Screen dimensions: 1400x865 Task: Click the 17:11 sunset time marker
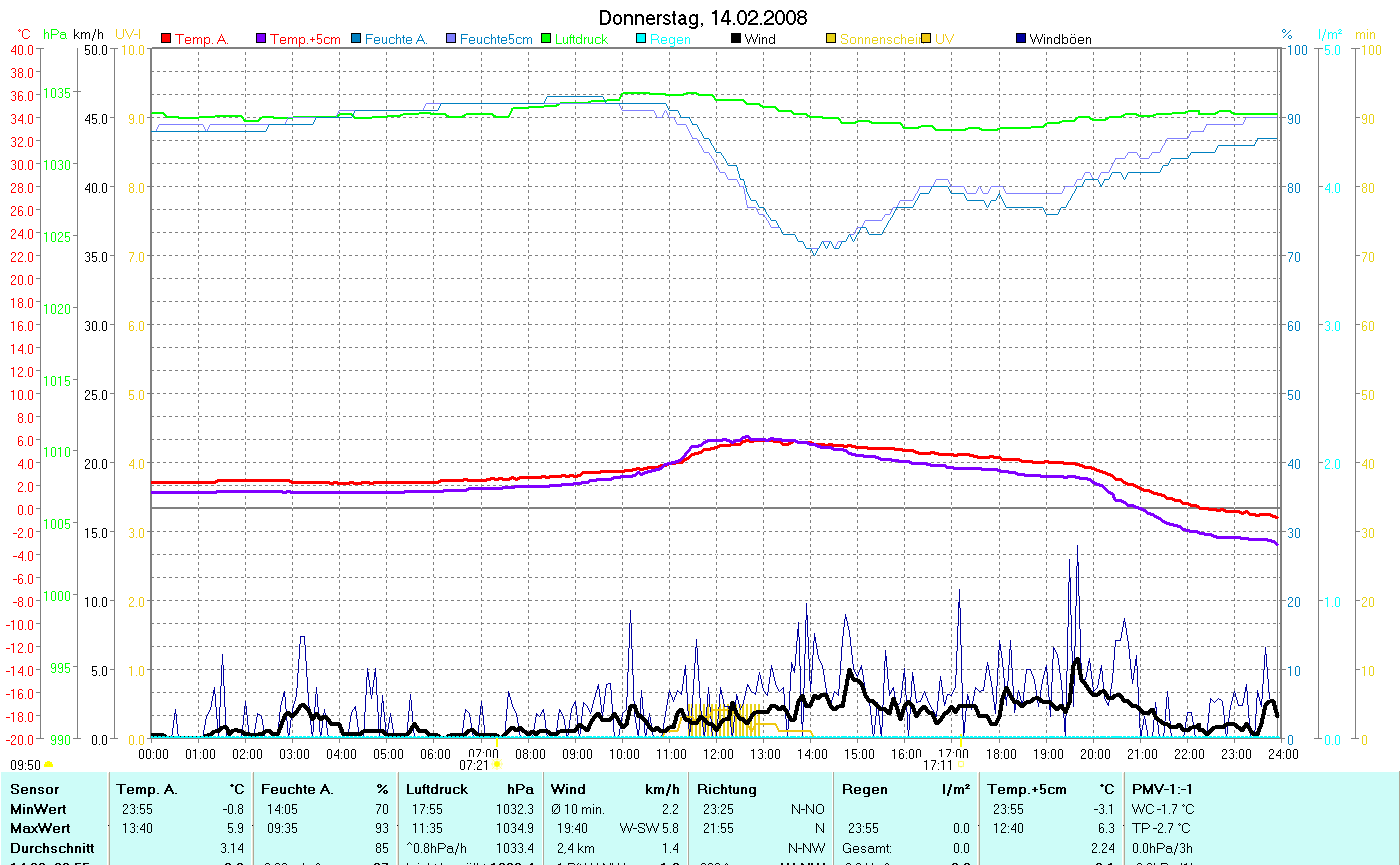pos(937,765)
